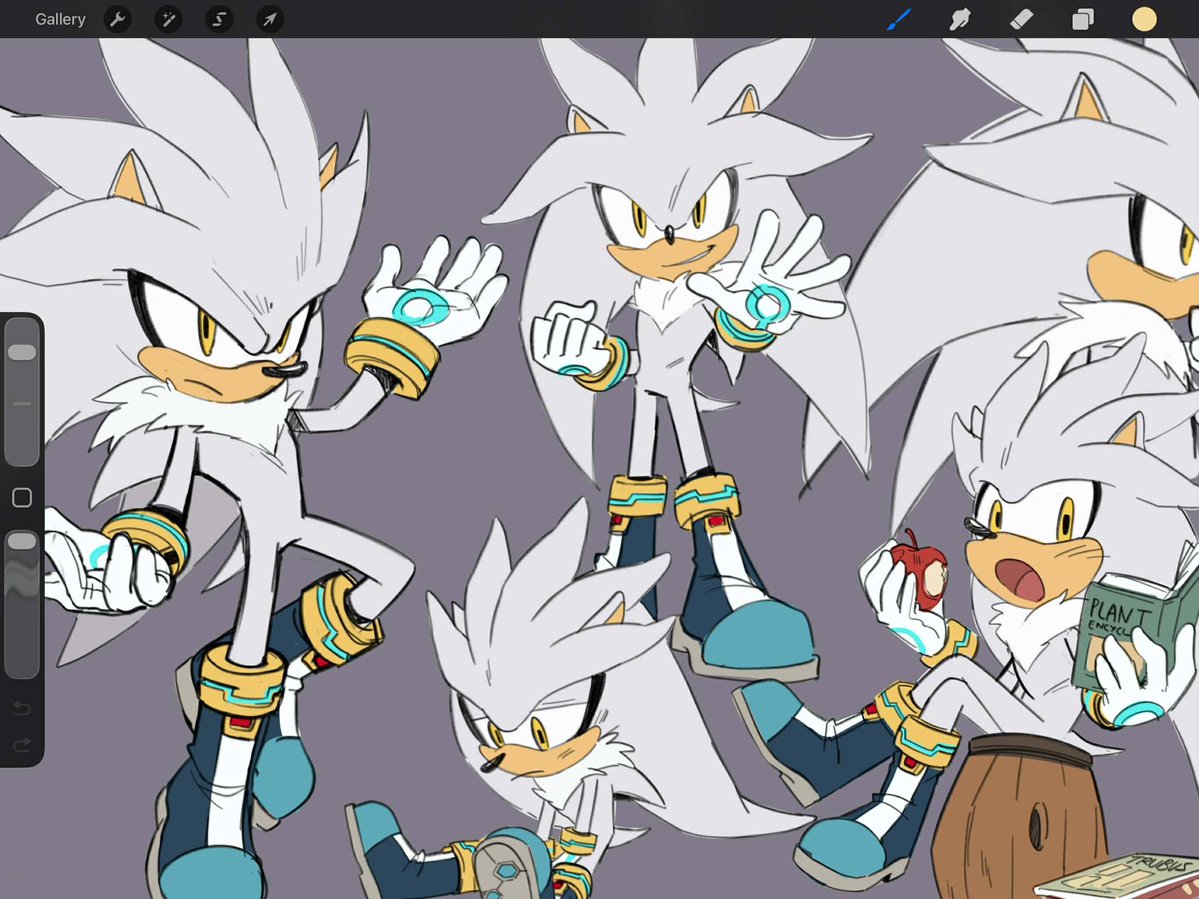
Task: Reopen the brush library via Brush icon
Action: 898,19
